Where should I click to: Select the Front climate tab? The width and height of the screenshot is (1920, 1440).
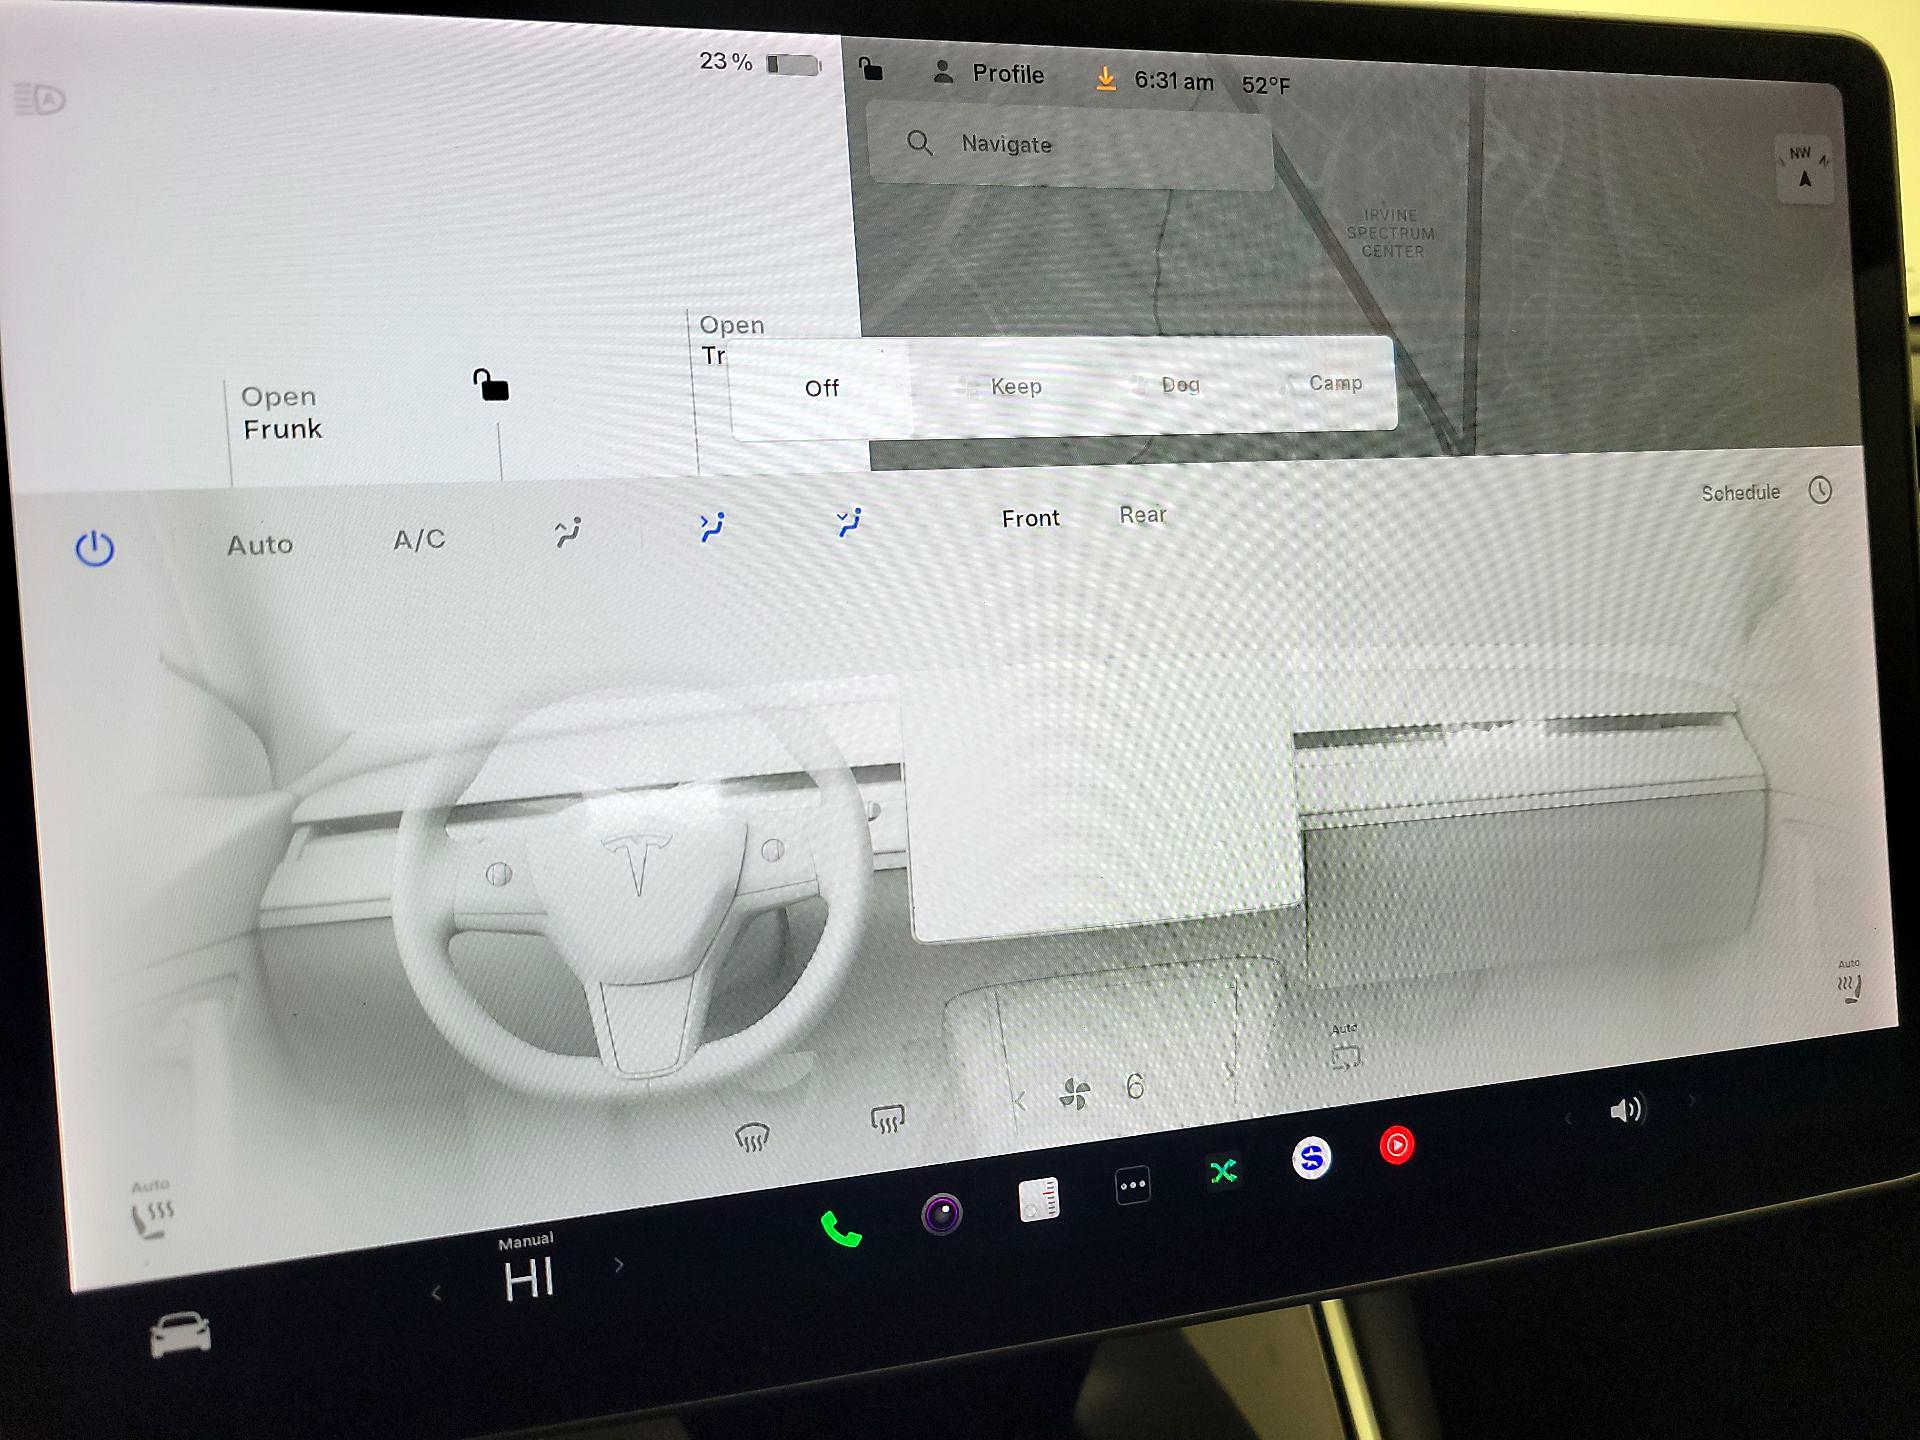[1030, 518]
